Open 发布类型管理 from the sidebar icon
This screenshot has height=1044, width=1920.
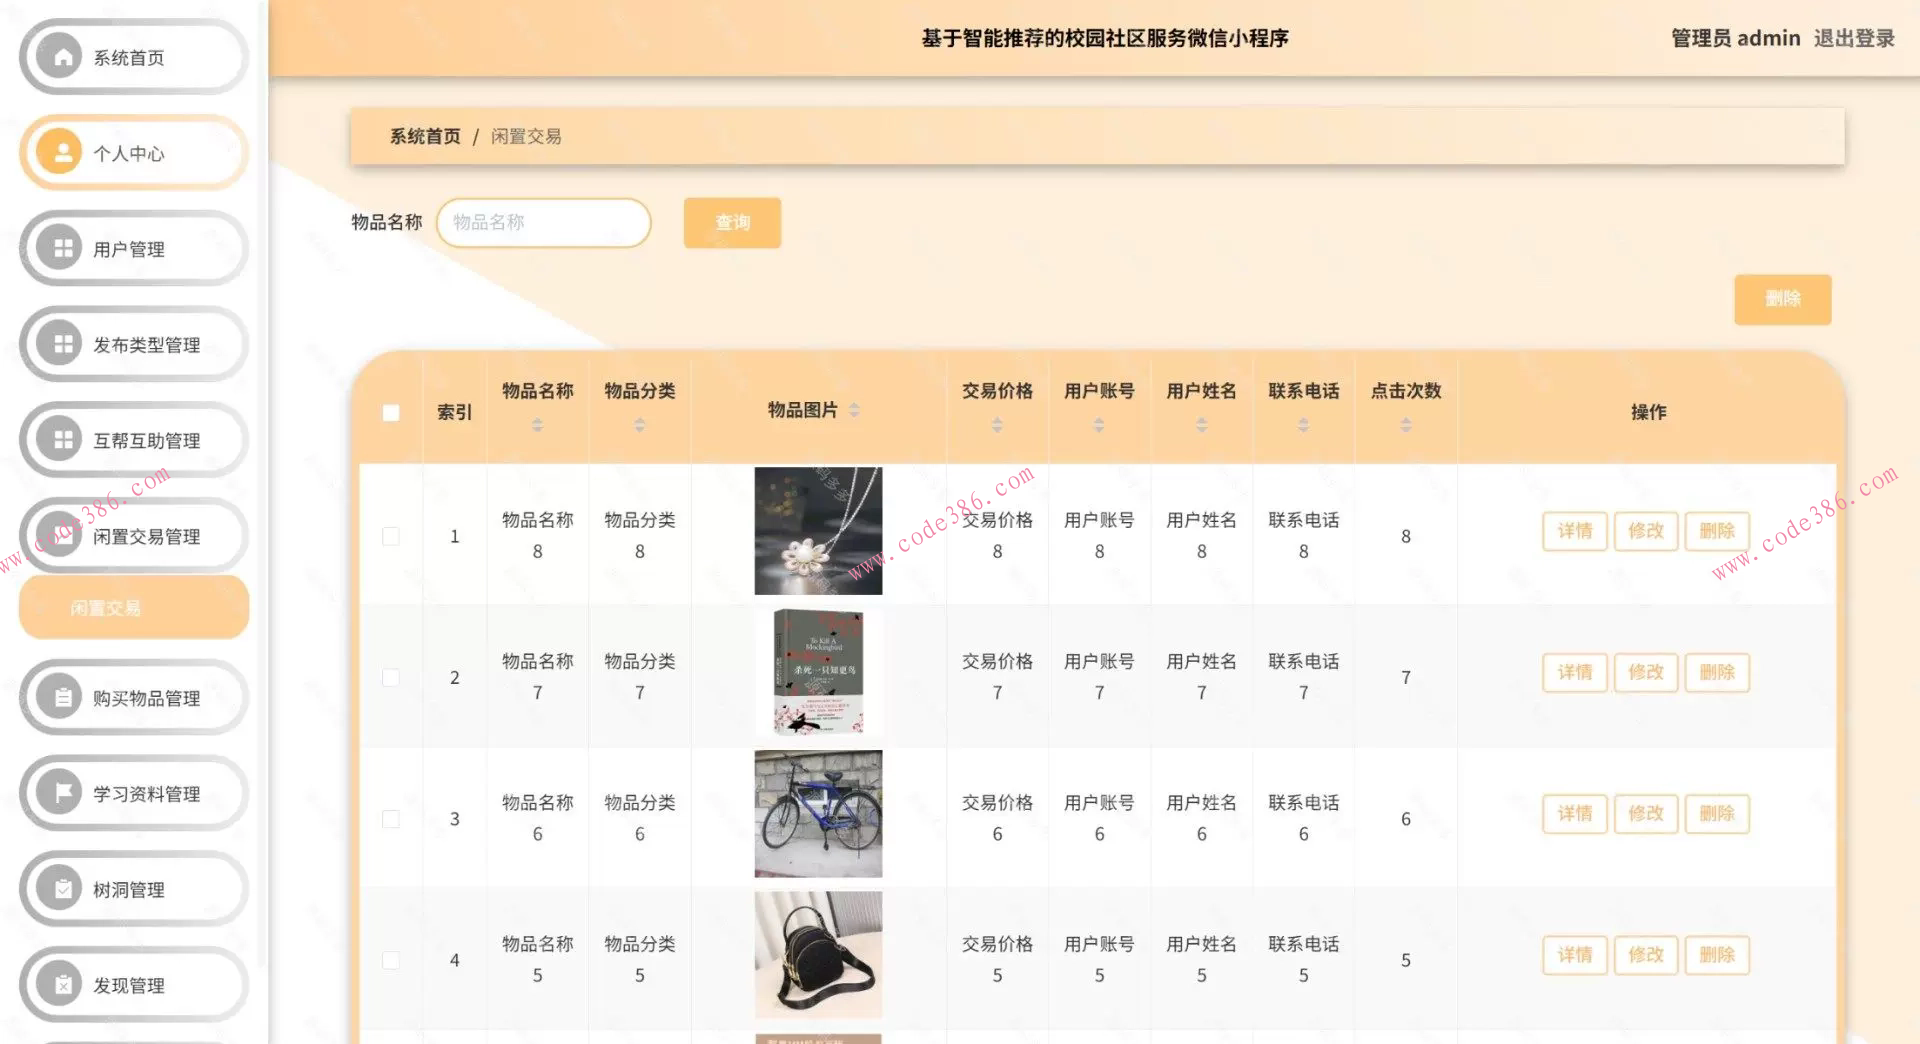pos(61,343)
